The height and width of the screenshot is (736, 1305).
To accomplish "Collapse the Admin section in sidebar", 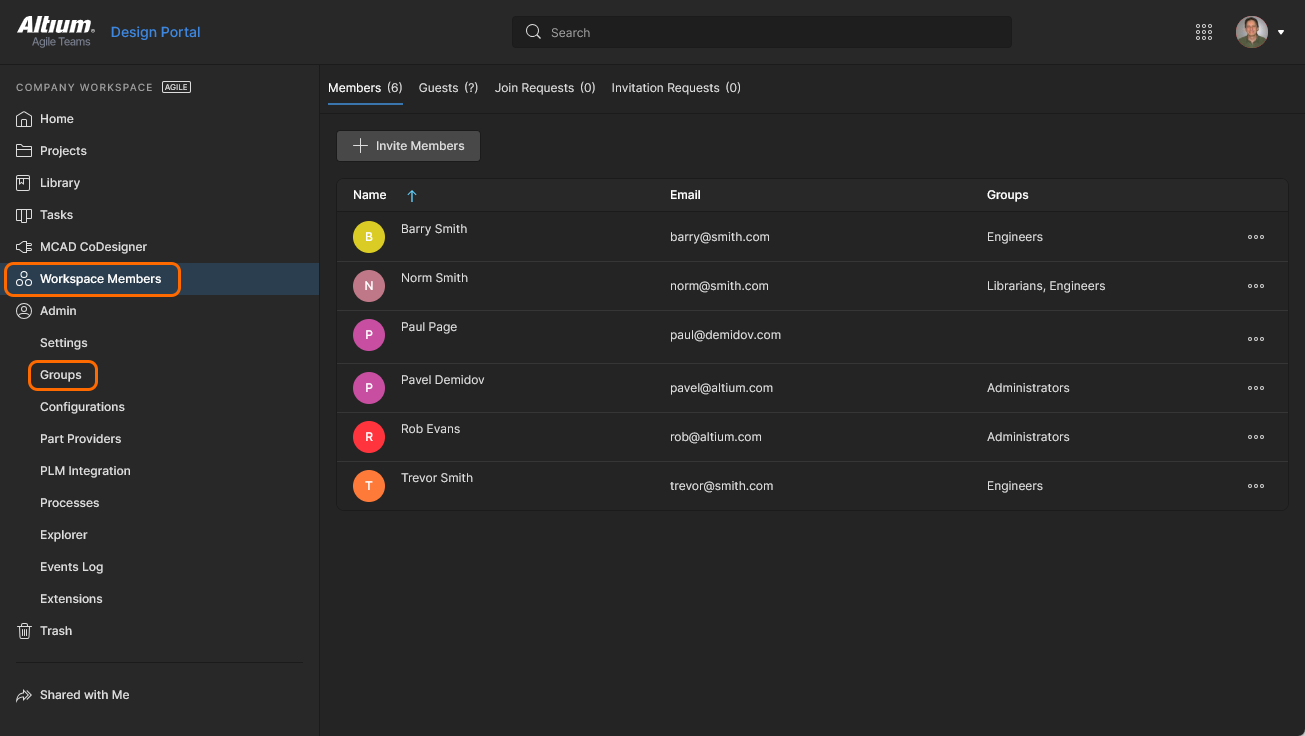I will [58, 311].
